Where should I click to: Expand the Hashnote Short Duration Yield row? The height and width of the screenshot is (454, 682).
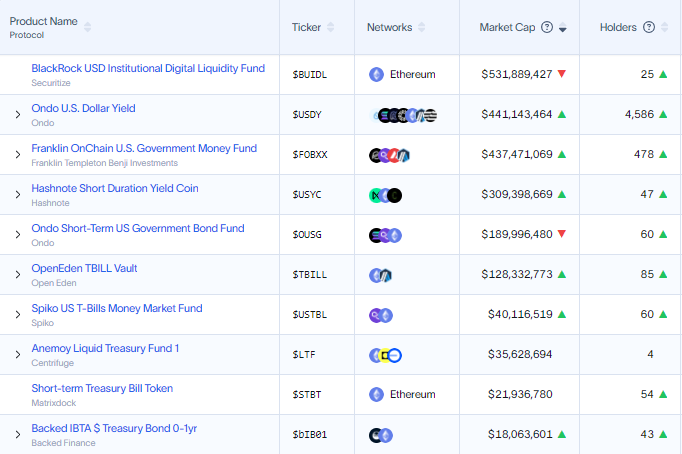[x=17, y=195]
